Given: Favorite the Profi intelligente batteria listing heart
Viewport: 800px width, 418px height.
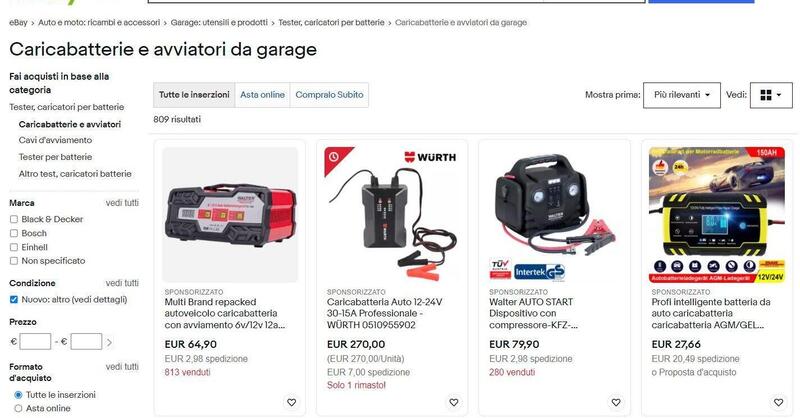Looking at the screenshot, I should tap(778, 402).
